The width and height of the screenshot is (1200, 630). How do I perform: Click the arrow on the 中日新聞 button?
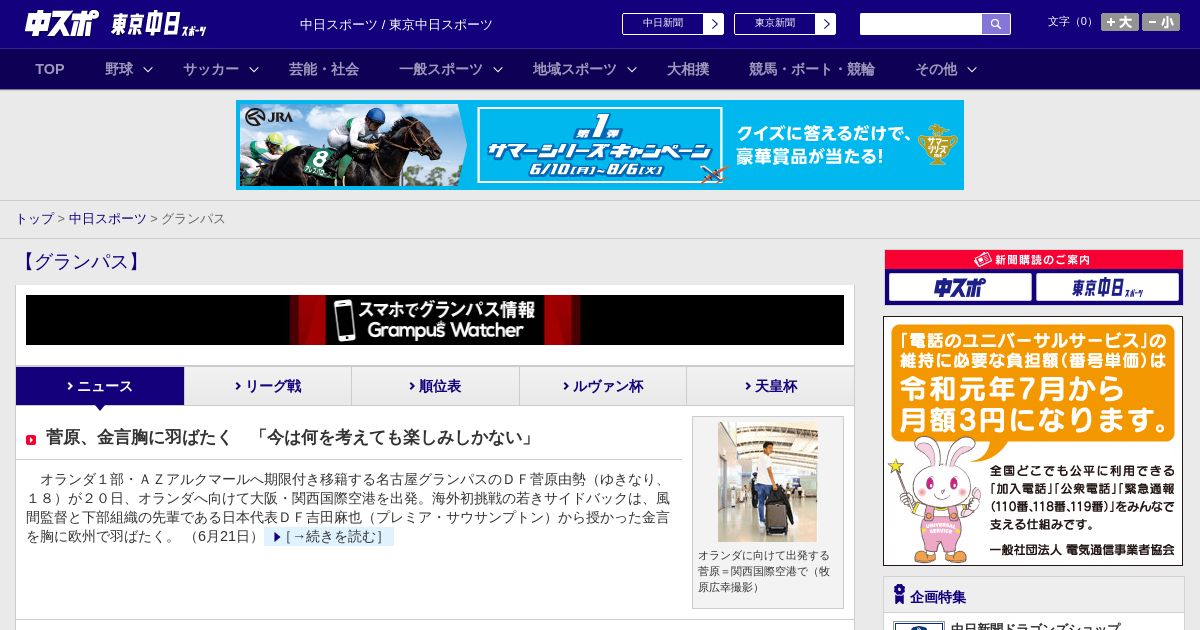(713, 24)
